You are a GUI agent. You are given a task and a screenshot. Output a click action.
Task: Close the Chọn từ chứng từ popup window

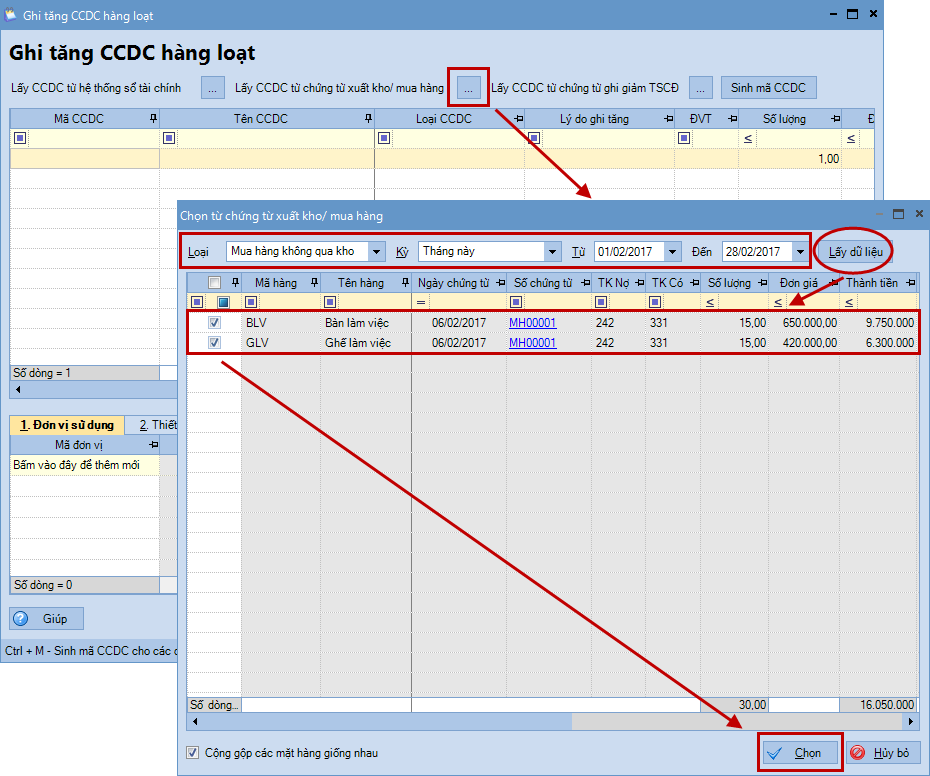[x=919, y=214]
